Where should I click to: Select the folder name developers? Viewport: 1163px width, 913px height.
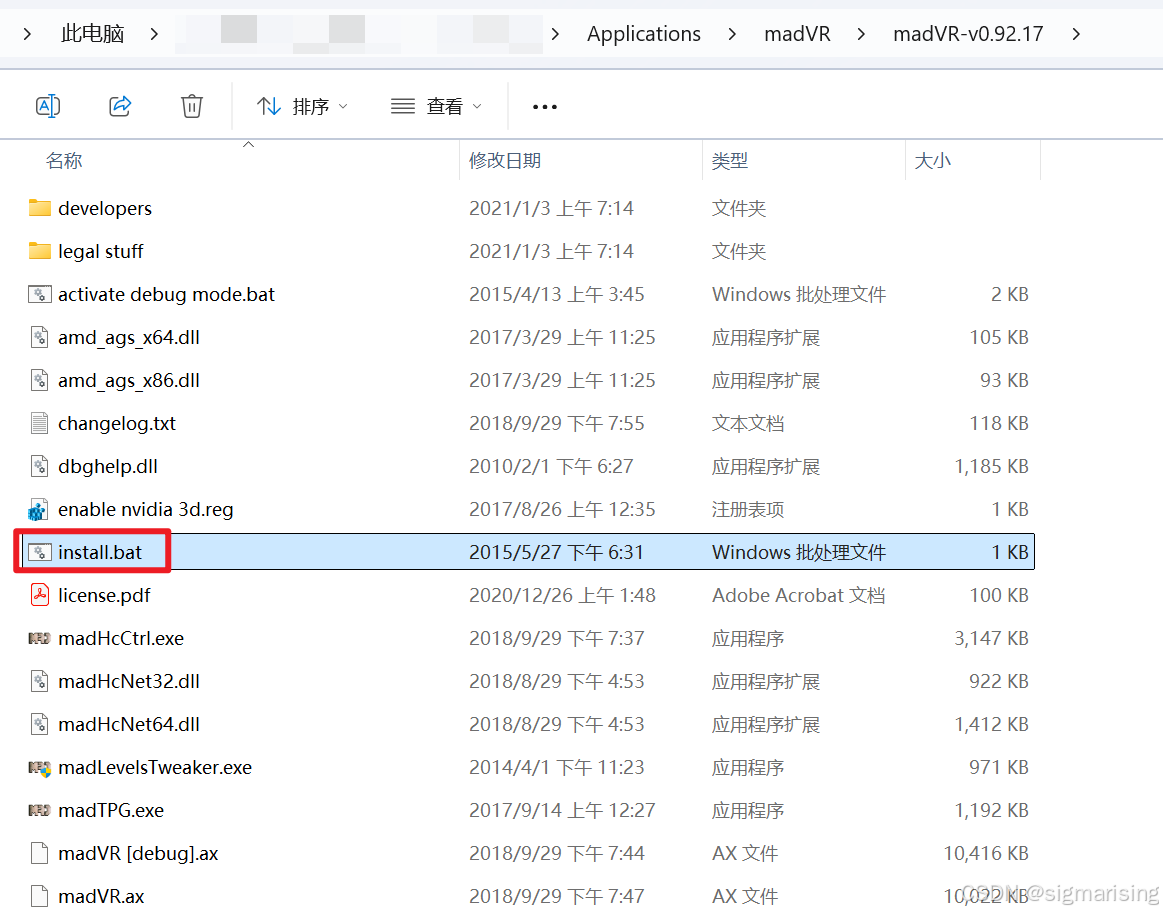pyautogui.click(x=105, y=208)
